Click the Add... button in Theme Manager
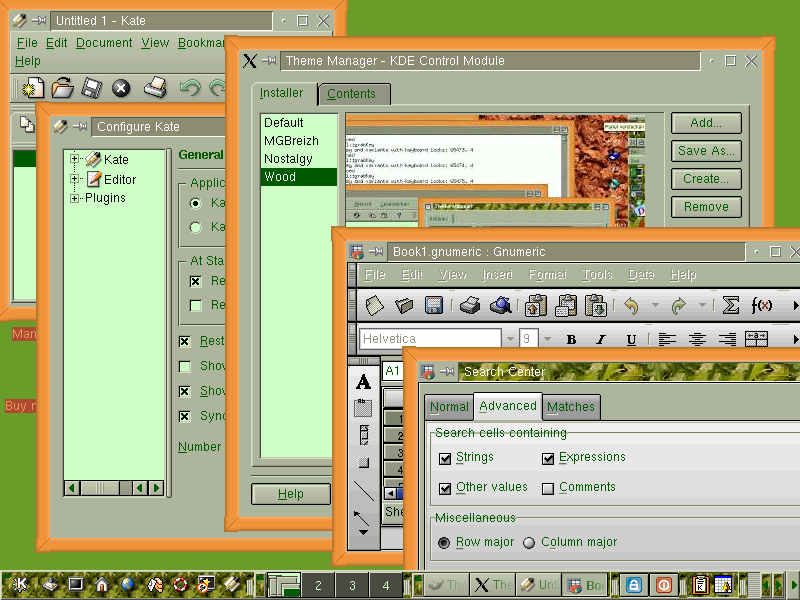 (706, 123)
